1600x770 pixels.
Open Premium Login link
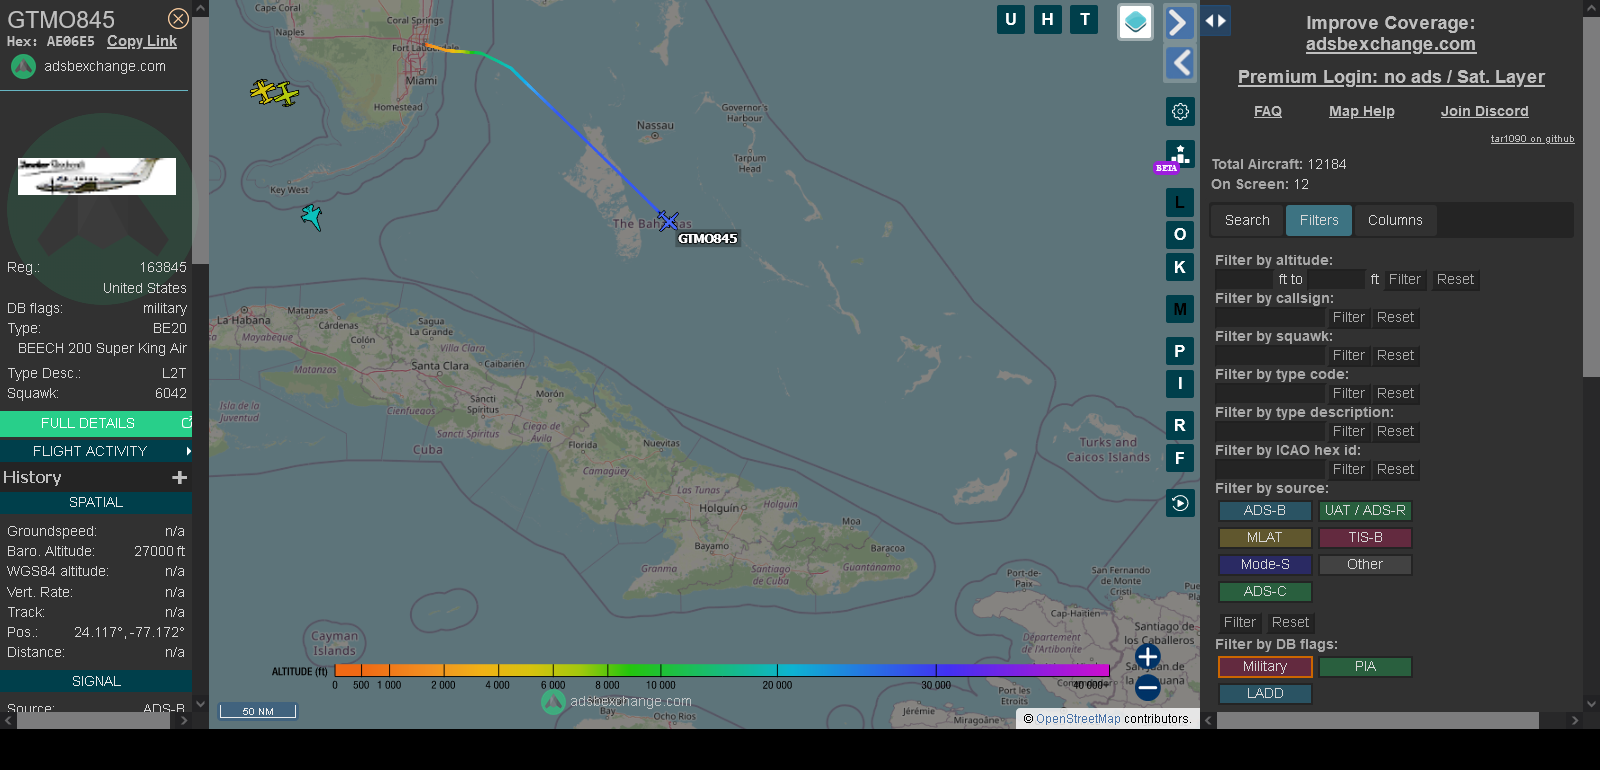[1391, 77]
